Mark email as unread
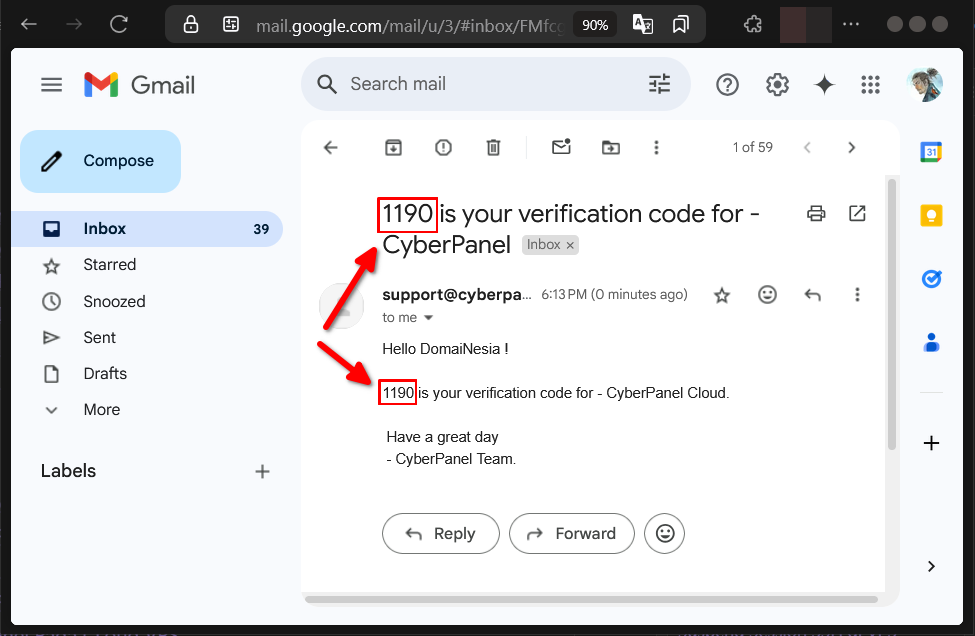Viewport: 975px width, 636px height. [x=561, y=147]
